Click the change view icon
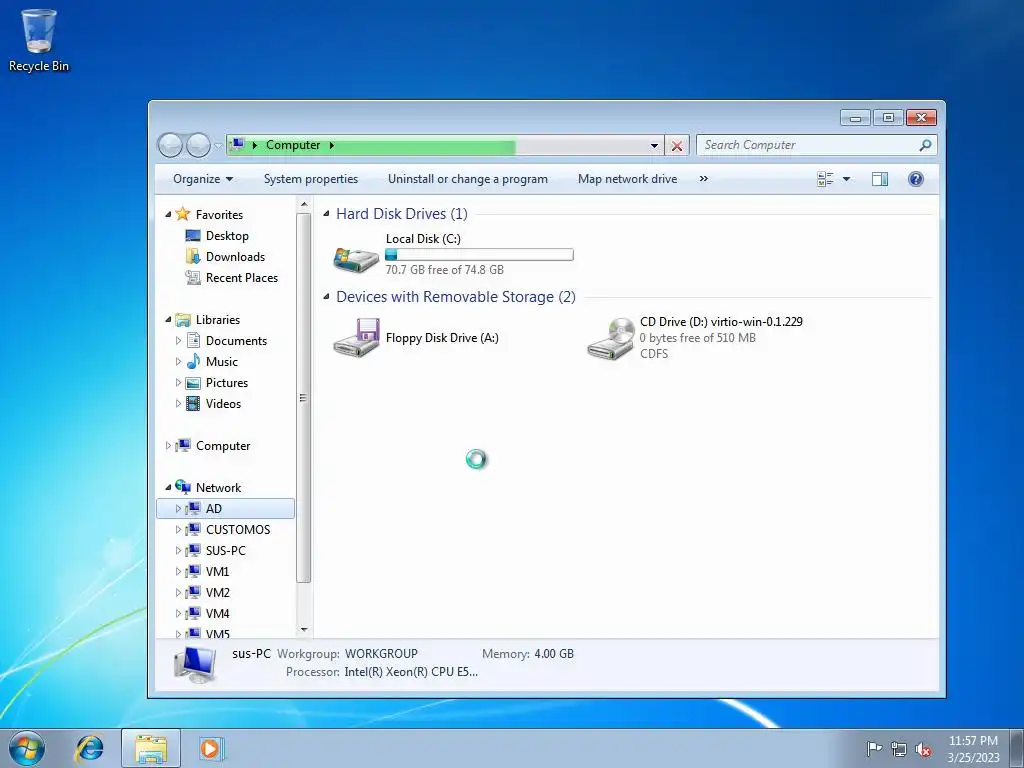 tap(825, 179)
